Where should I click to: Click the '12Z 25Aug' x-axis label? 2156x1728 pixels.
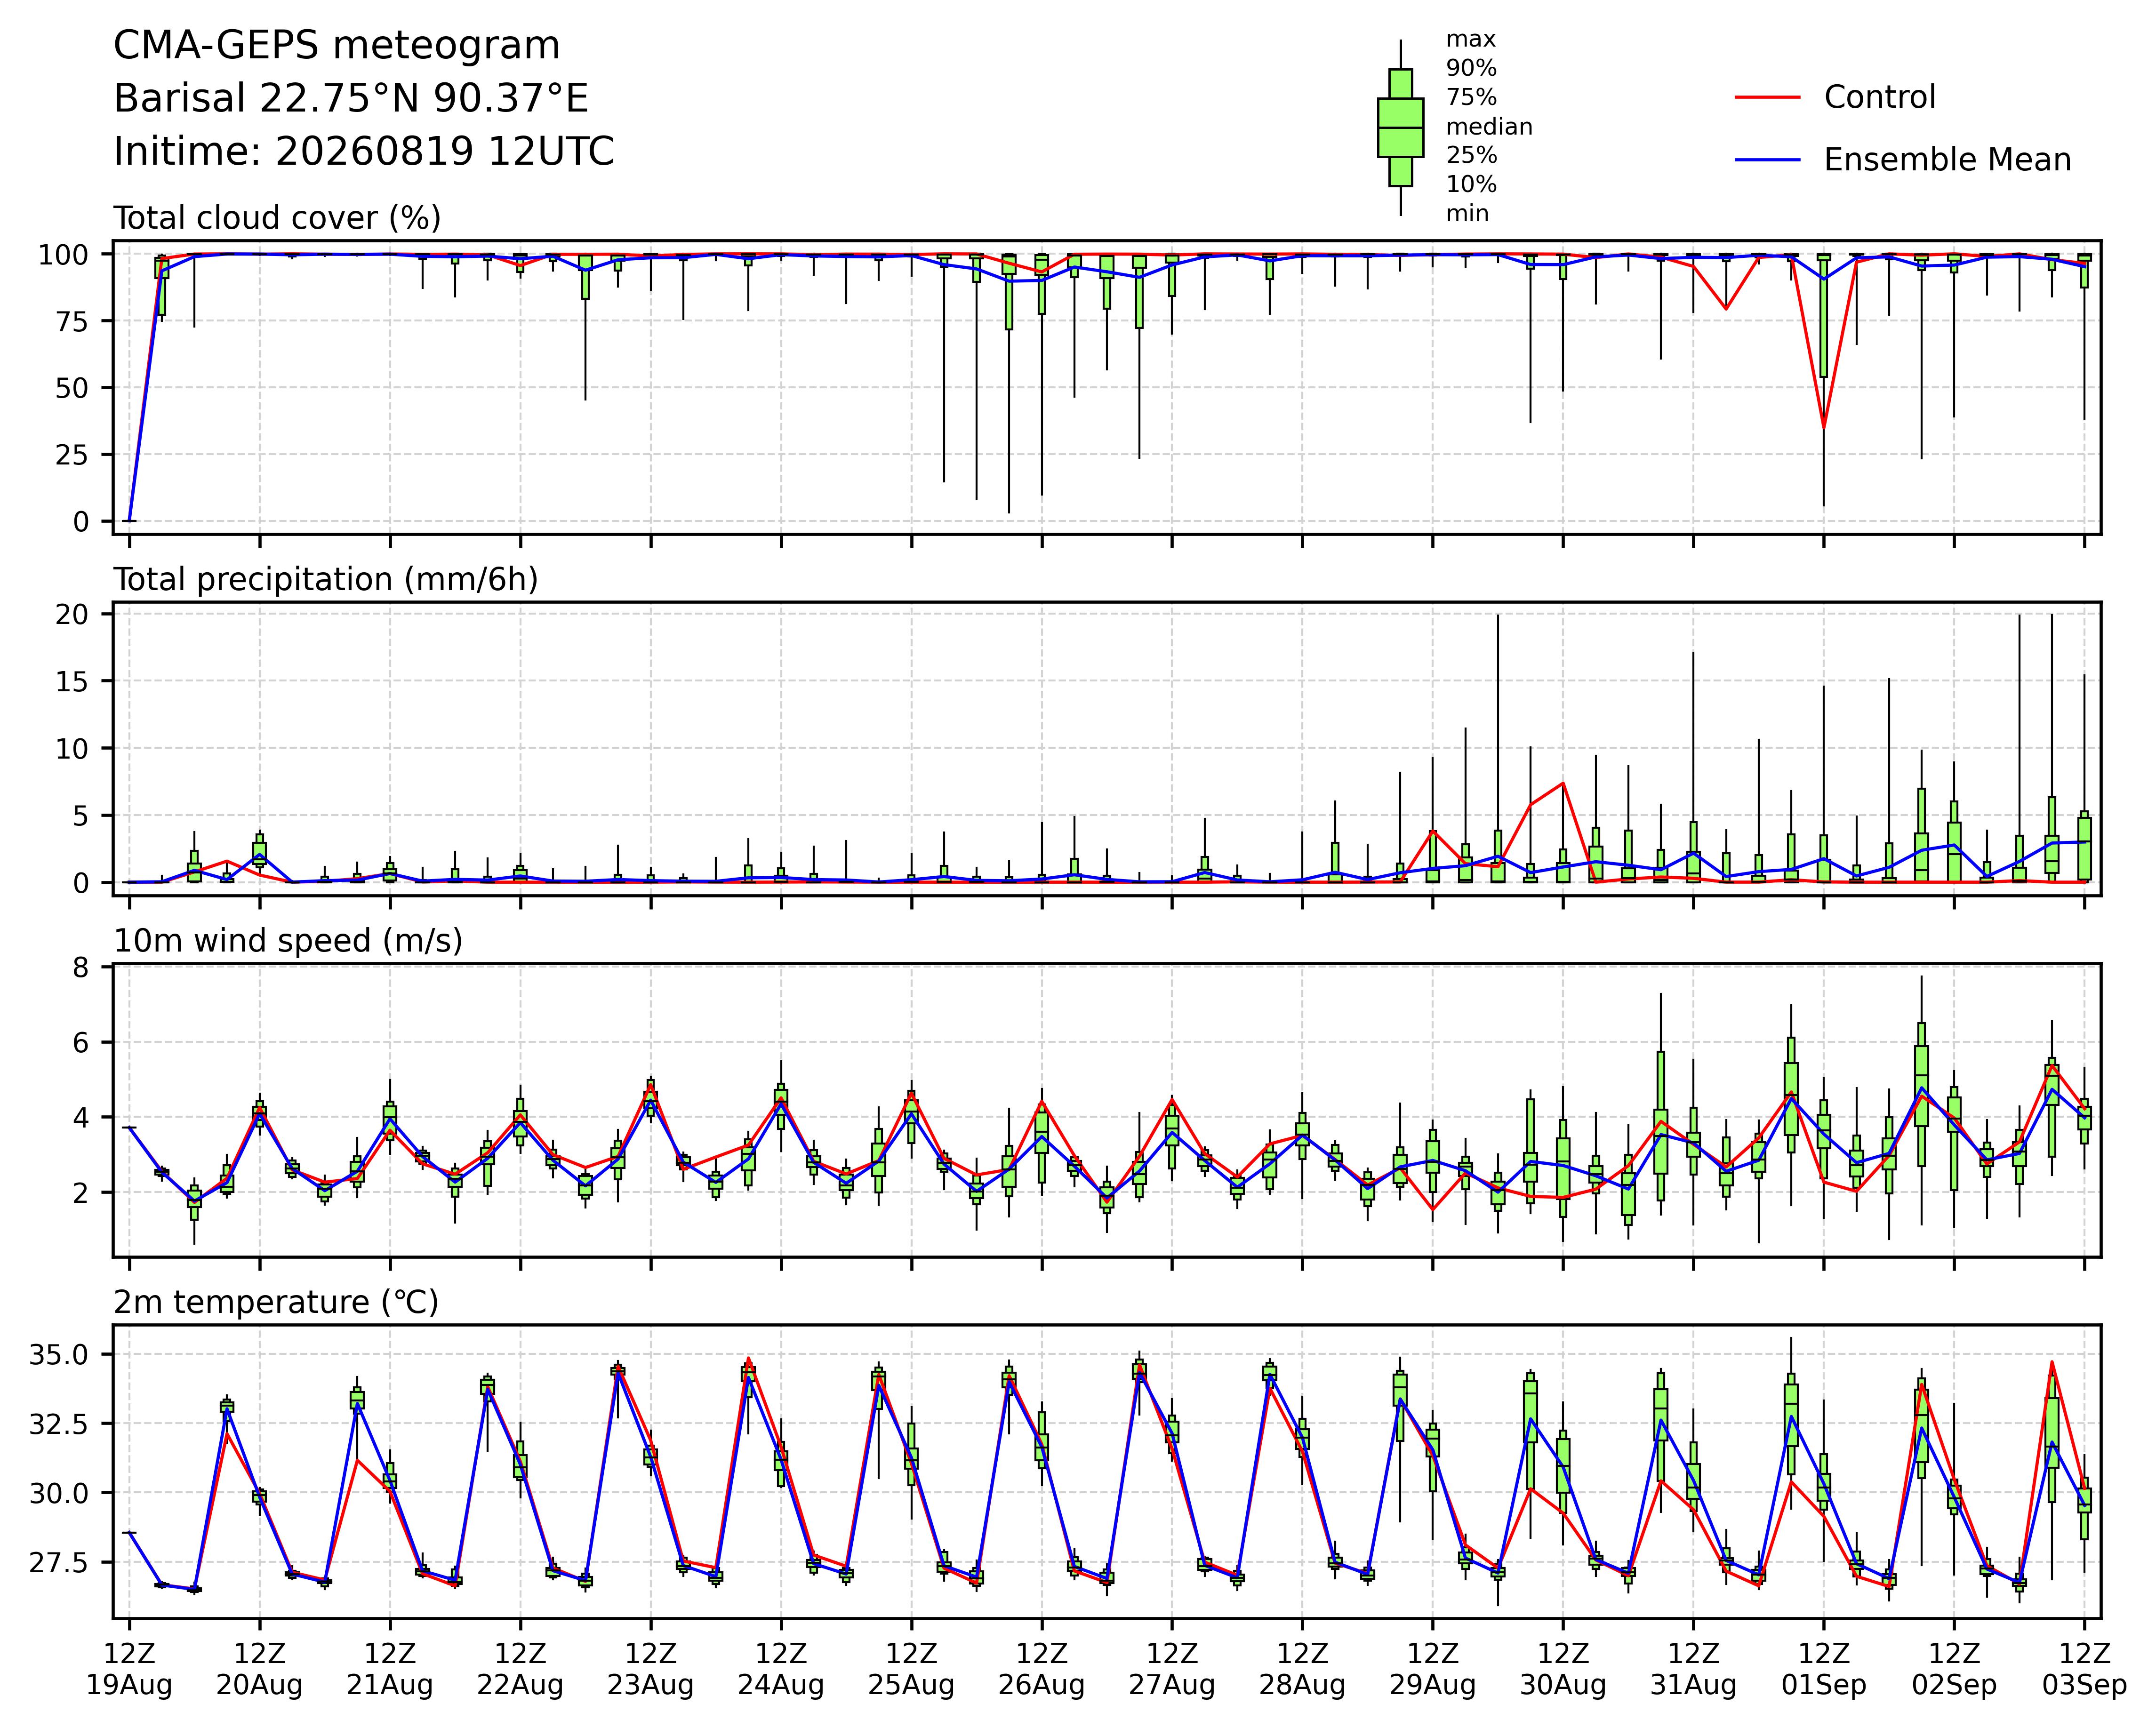pos(911,1670)
